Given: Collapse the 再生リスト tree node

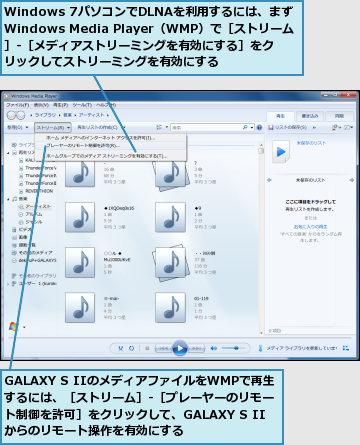Looking at the screenshot, I should [x=9, y=153].
